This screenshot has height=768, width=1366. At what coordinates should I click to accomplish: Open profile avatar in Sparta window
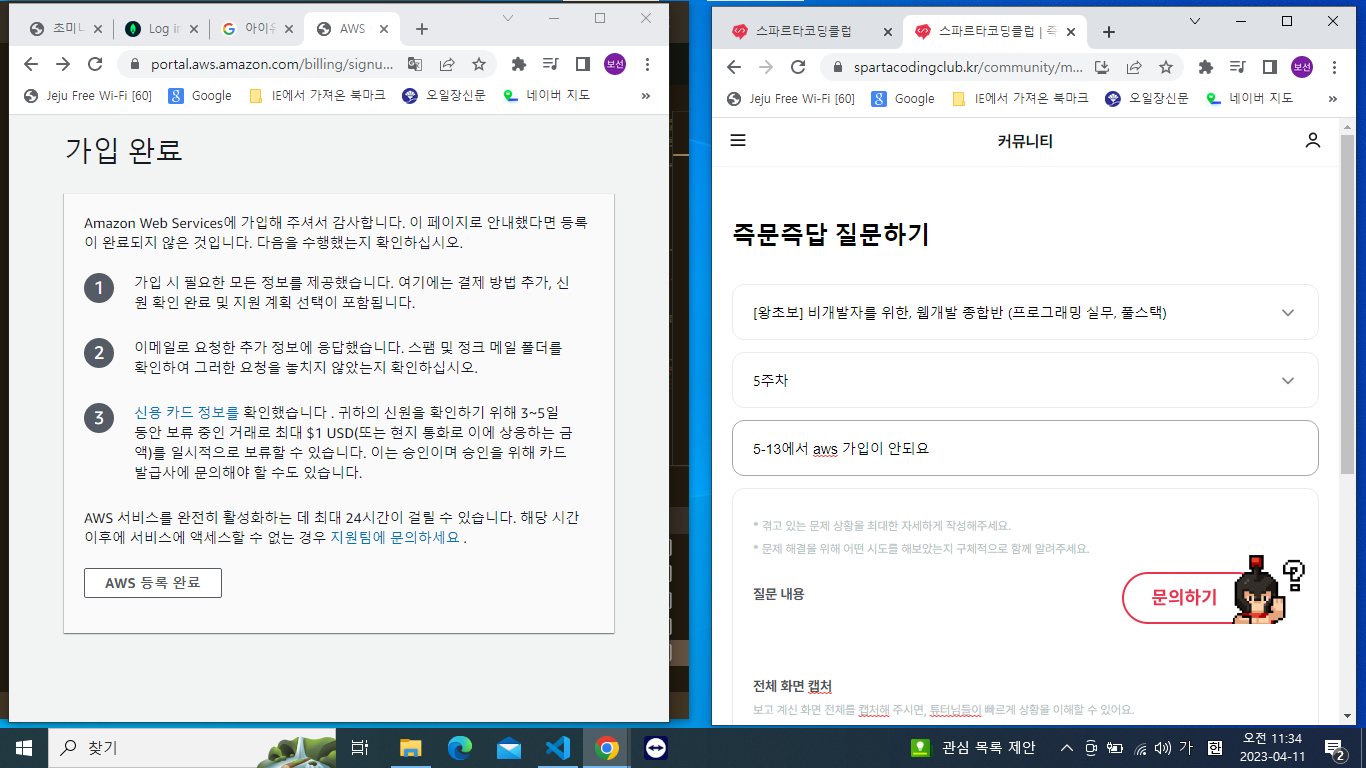click(x=1301, y=67)
